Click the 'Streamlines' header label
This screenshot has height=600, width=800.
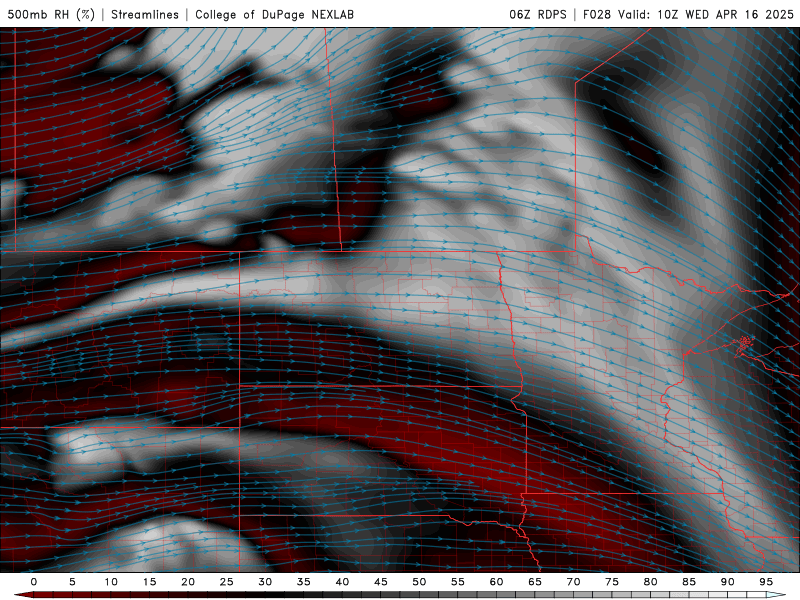click(x=145, y=14)
